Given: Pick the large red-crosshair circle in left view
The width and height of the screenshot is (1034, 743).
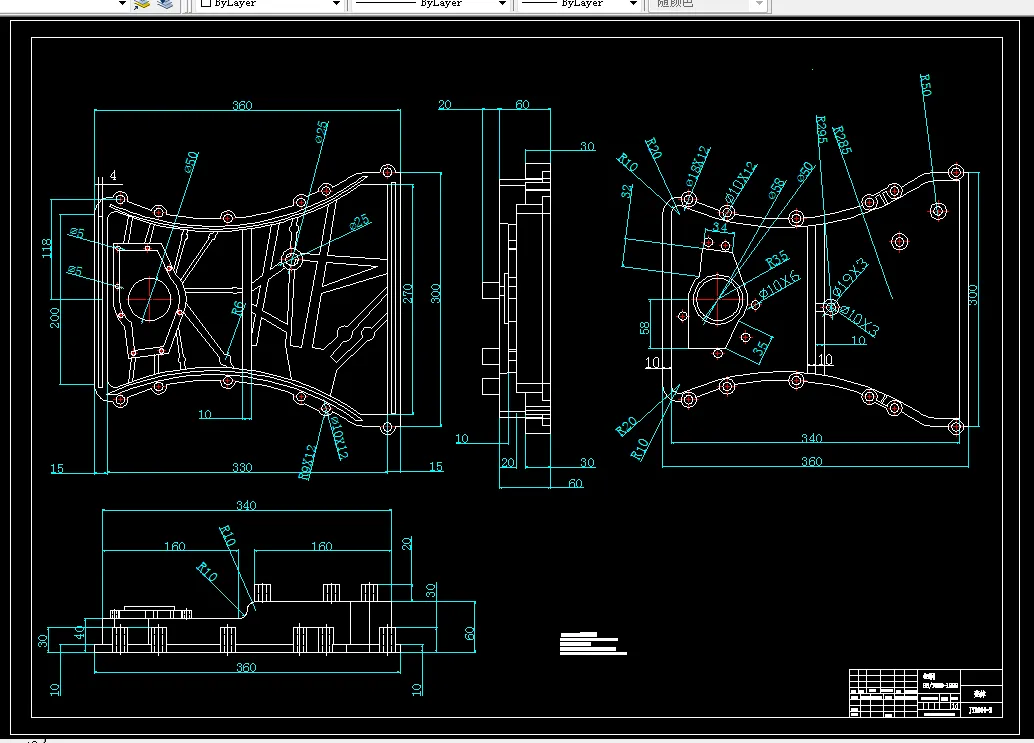Looking at the screenshot, I should pyautogui.click(x=150, y=299).
